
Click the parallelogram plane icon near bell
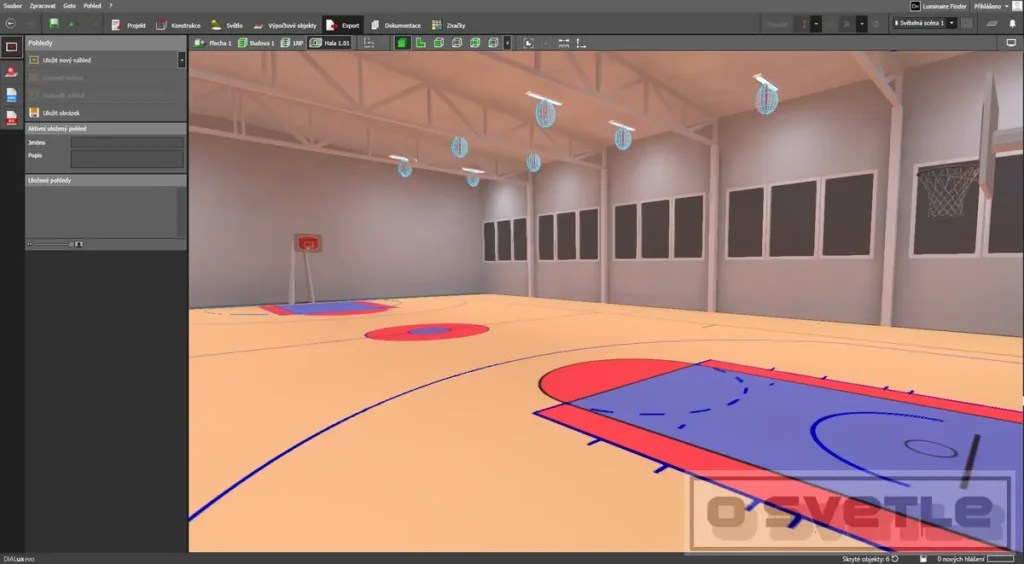click(x=991, y=24)
